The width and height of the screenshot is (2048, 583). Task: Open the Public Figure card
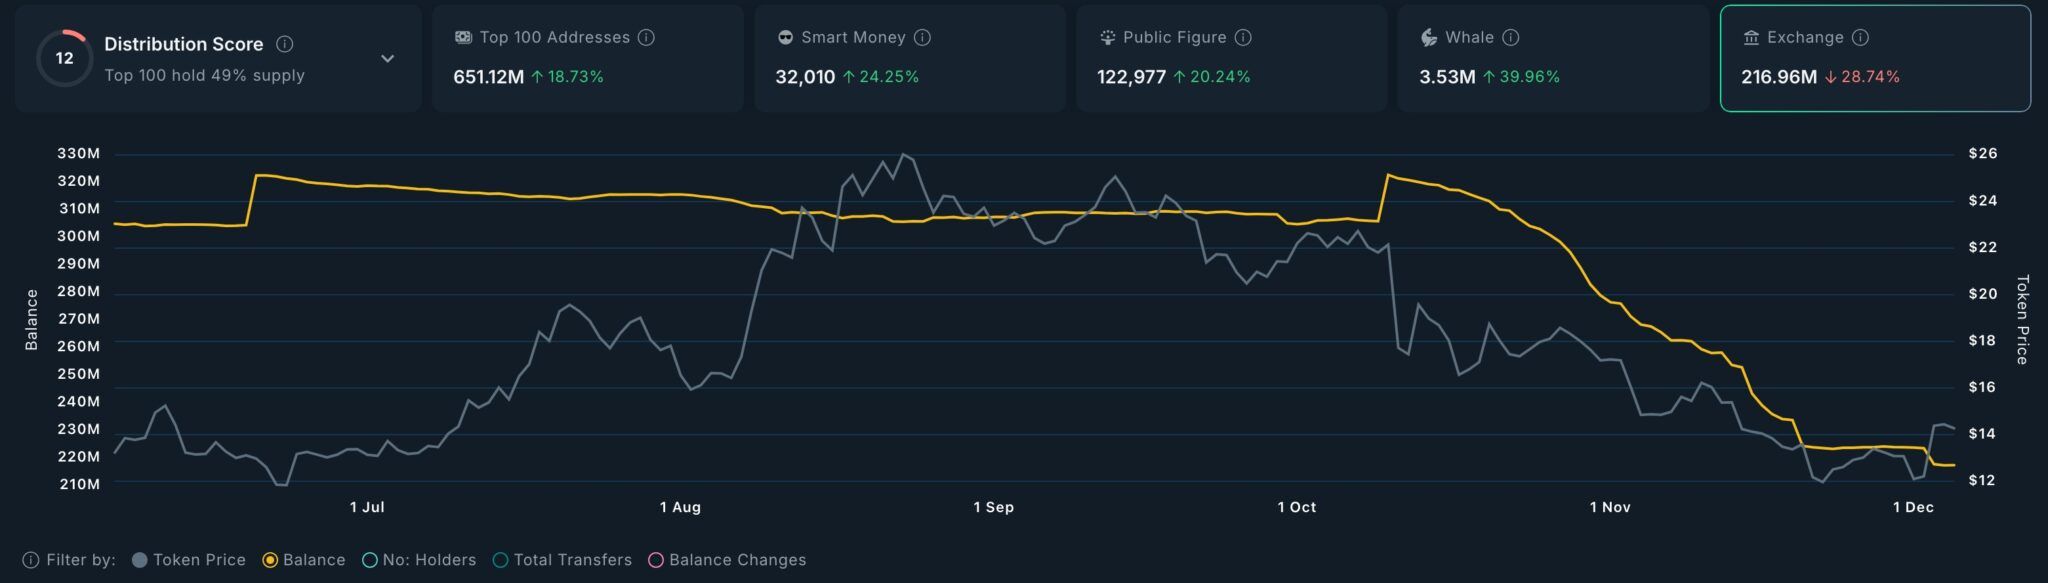[x=1231, y=58]
